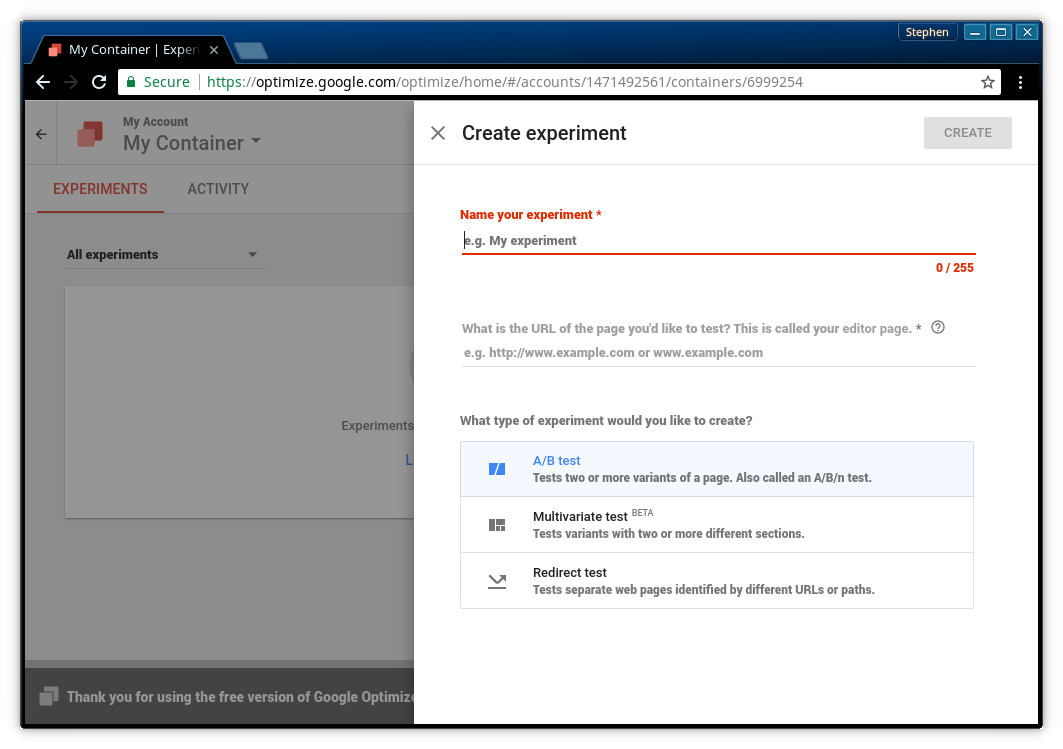Click the Stephen profile button
Screen dimensions: 1063x749
pos(927,32)
